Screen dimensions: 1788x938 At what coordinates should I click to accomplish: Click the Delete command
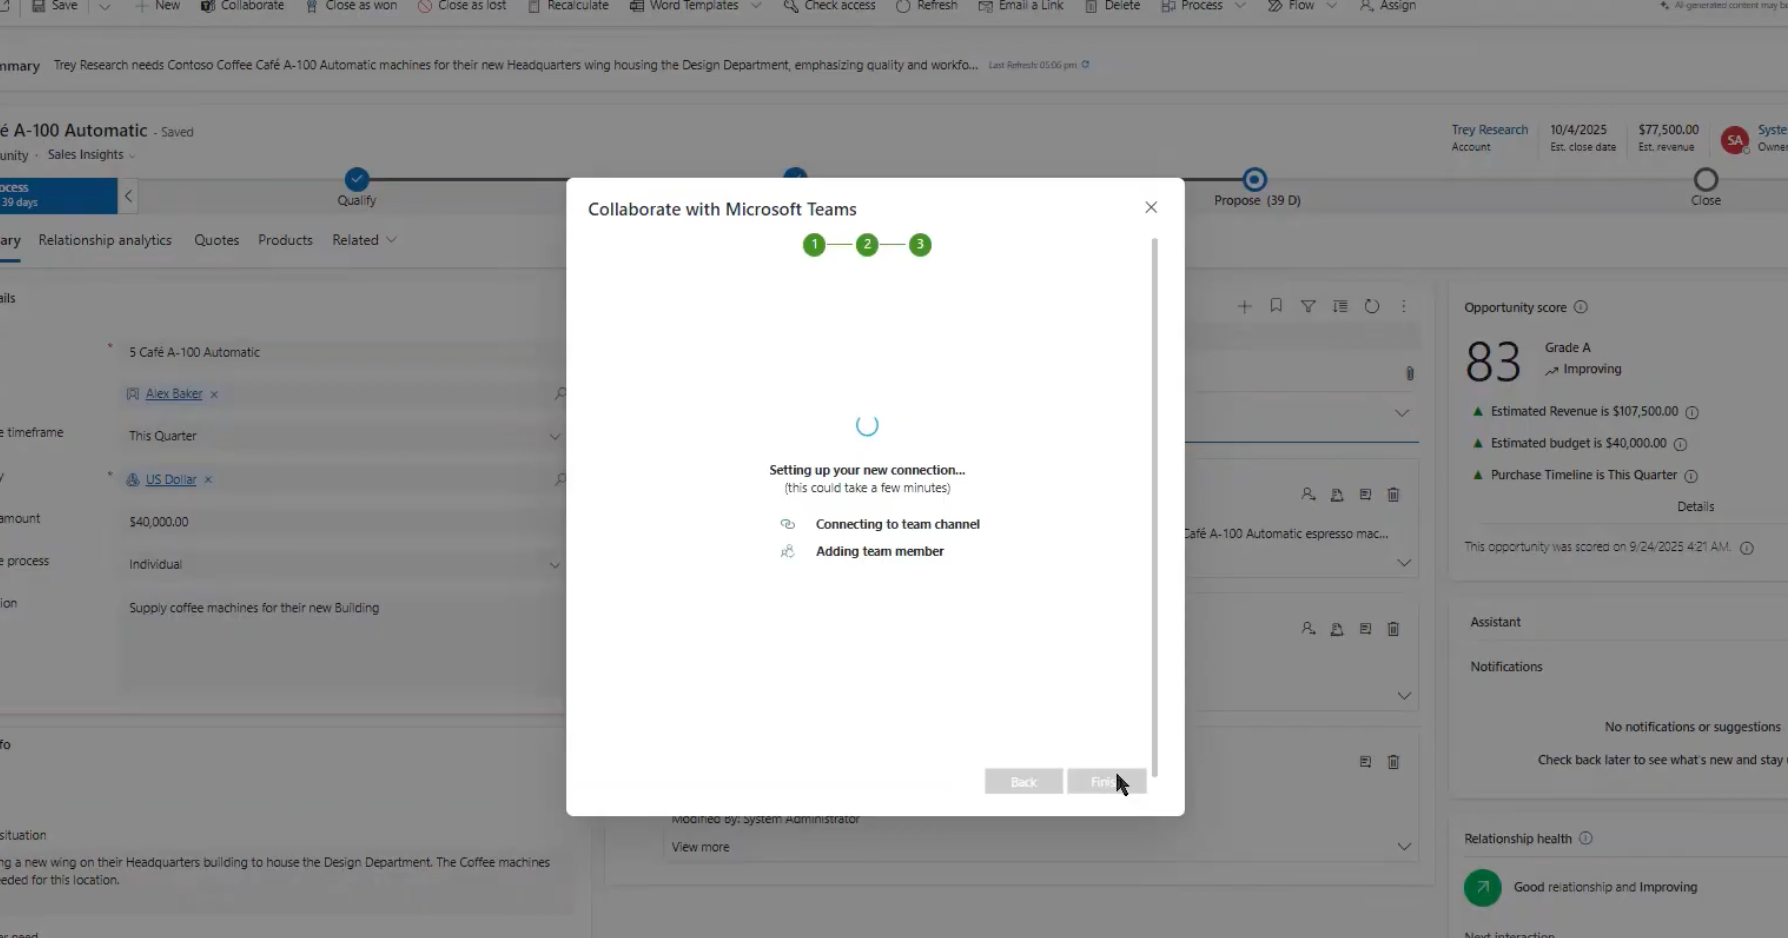click(x=1112, y=6)
